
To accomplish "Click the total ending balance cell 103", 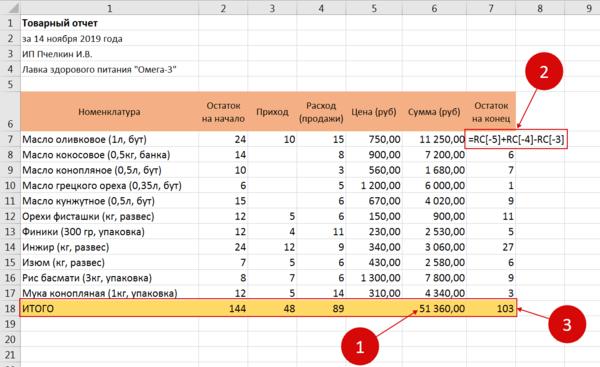I will pyautogui.click(x=491, y=308).
